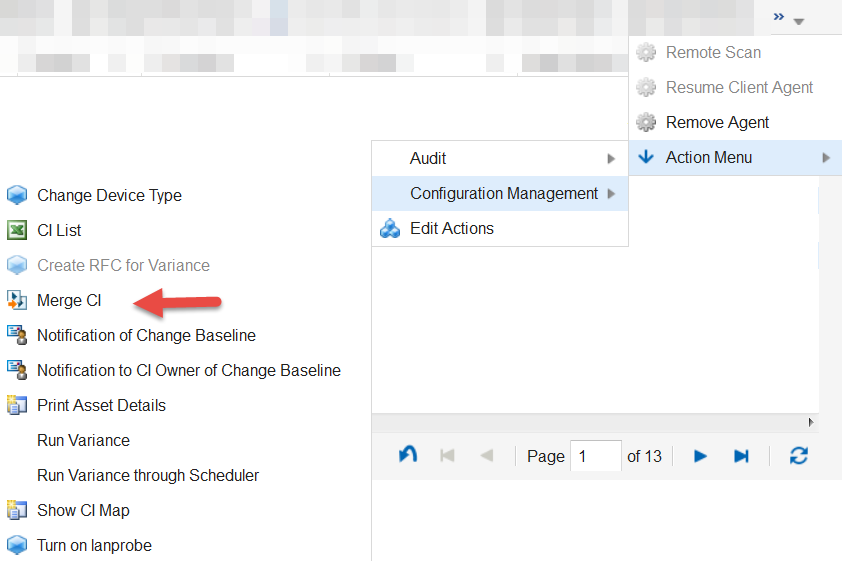Select Notification of Change Baseline

[x=146, y=335]
